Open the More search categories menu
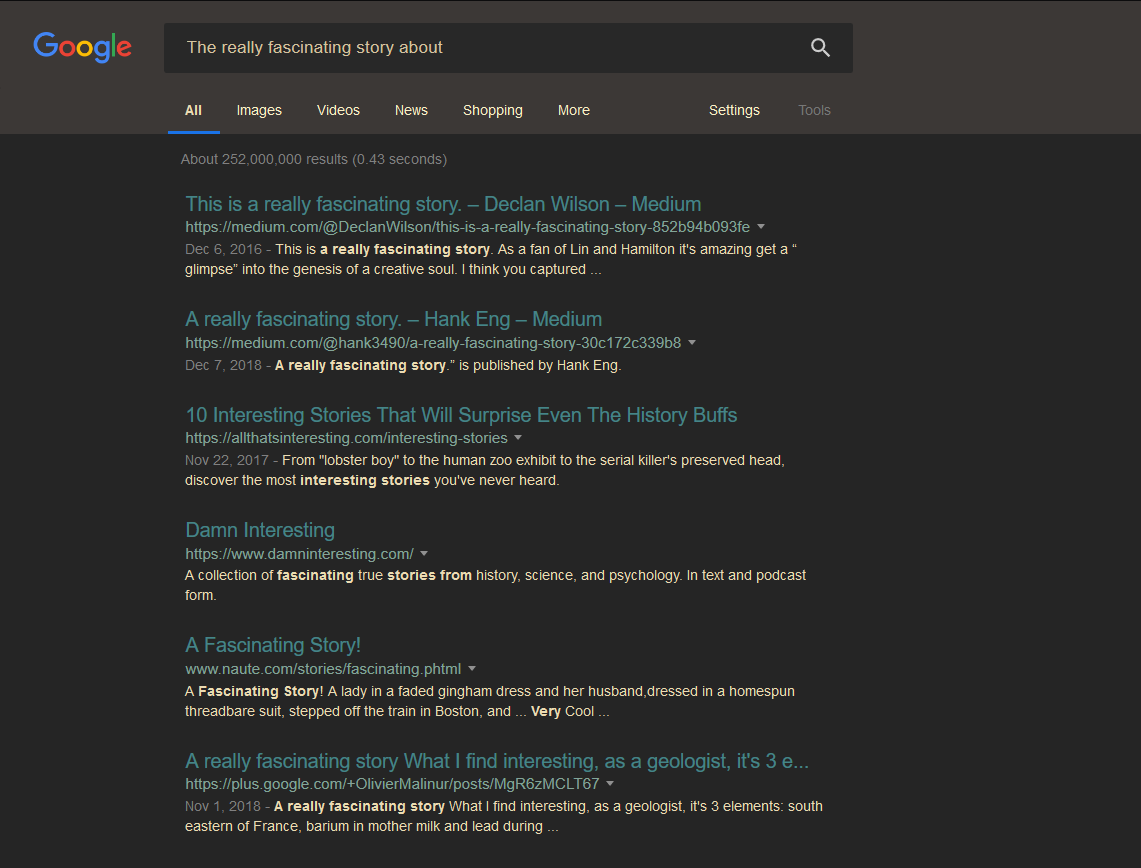Viewport: 1141px width, 868px height. pyautogui.click(x=573, y=110)
